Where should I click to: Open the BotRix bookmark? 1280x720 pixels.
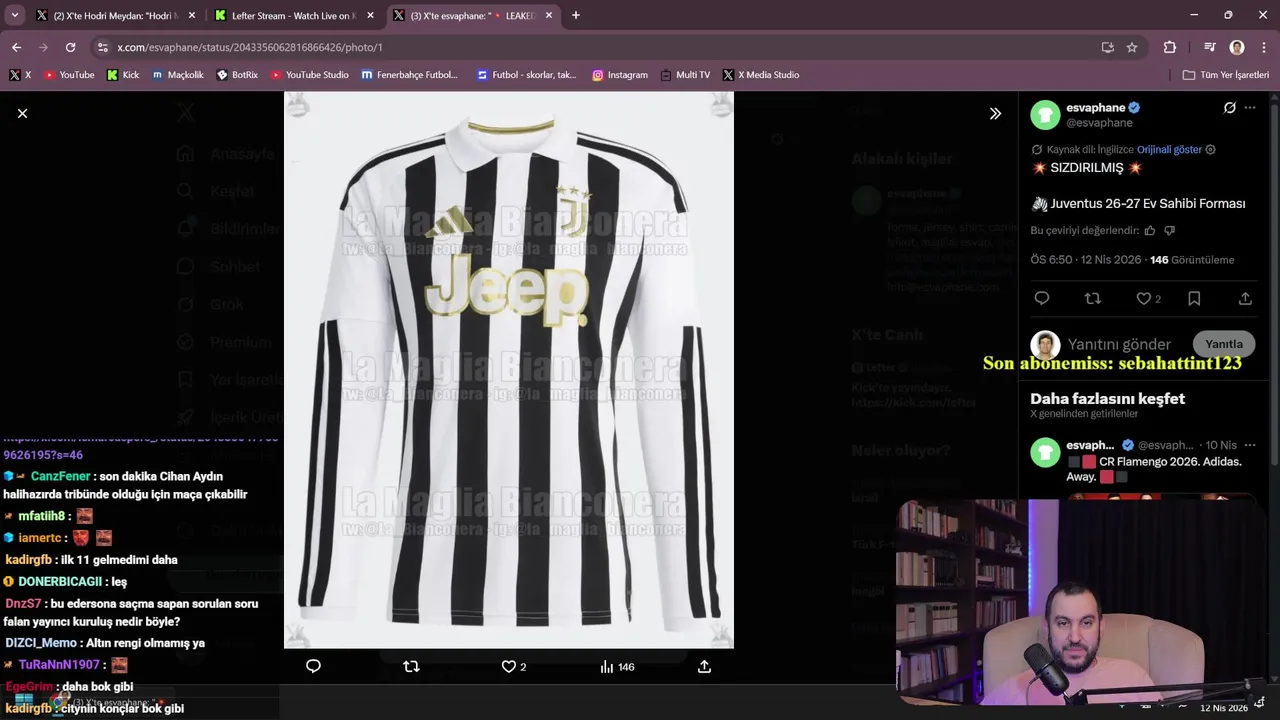(x=237, y=75)
